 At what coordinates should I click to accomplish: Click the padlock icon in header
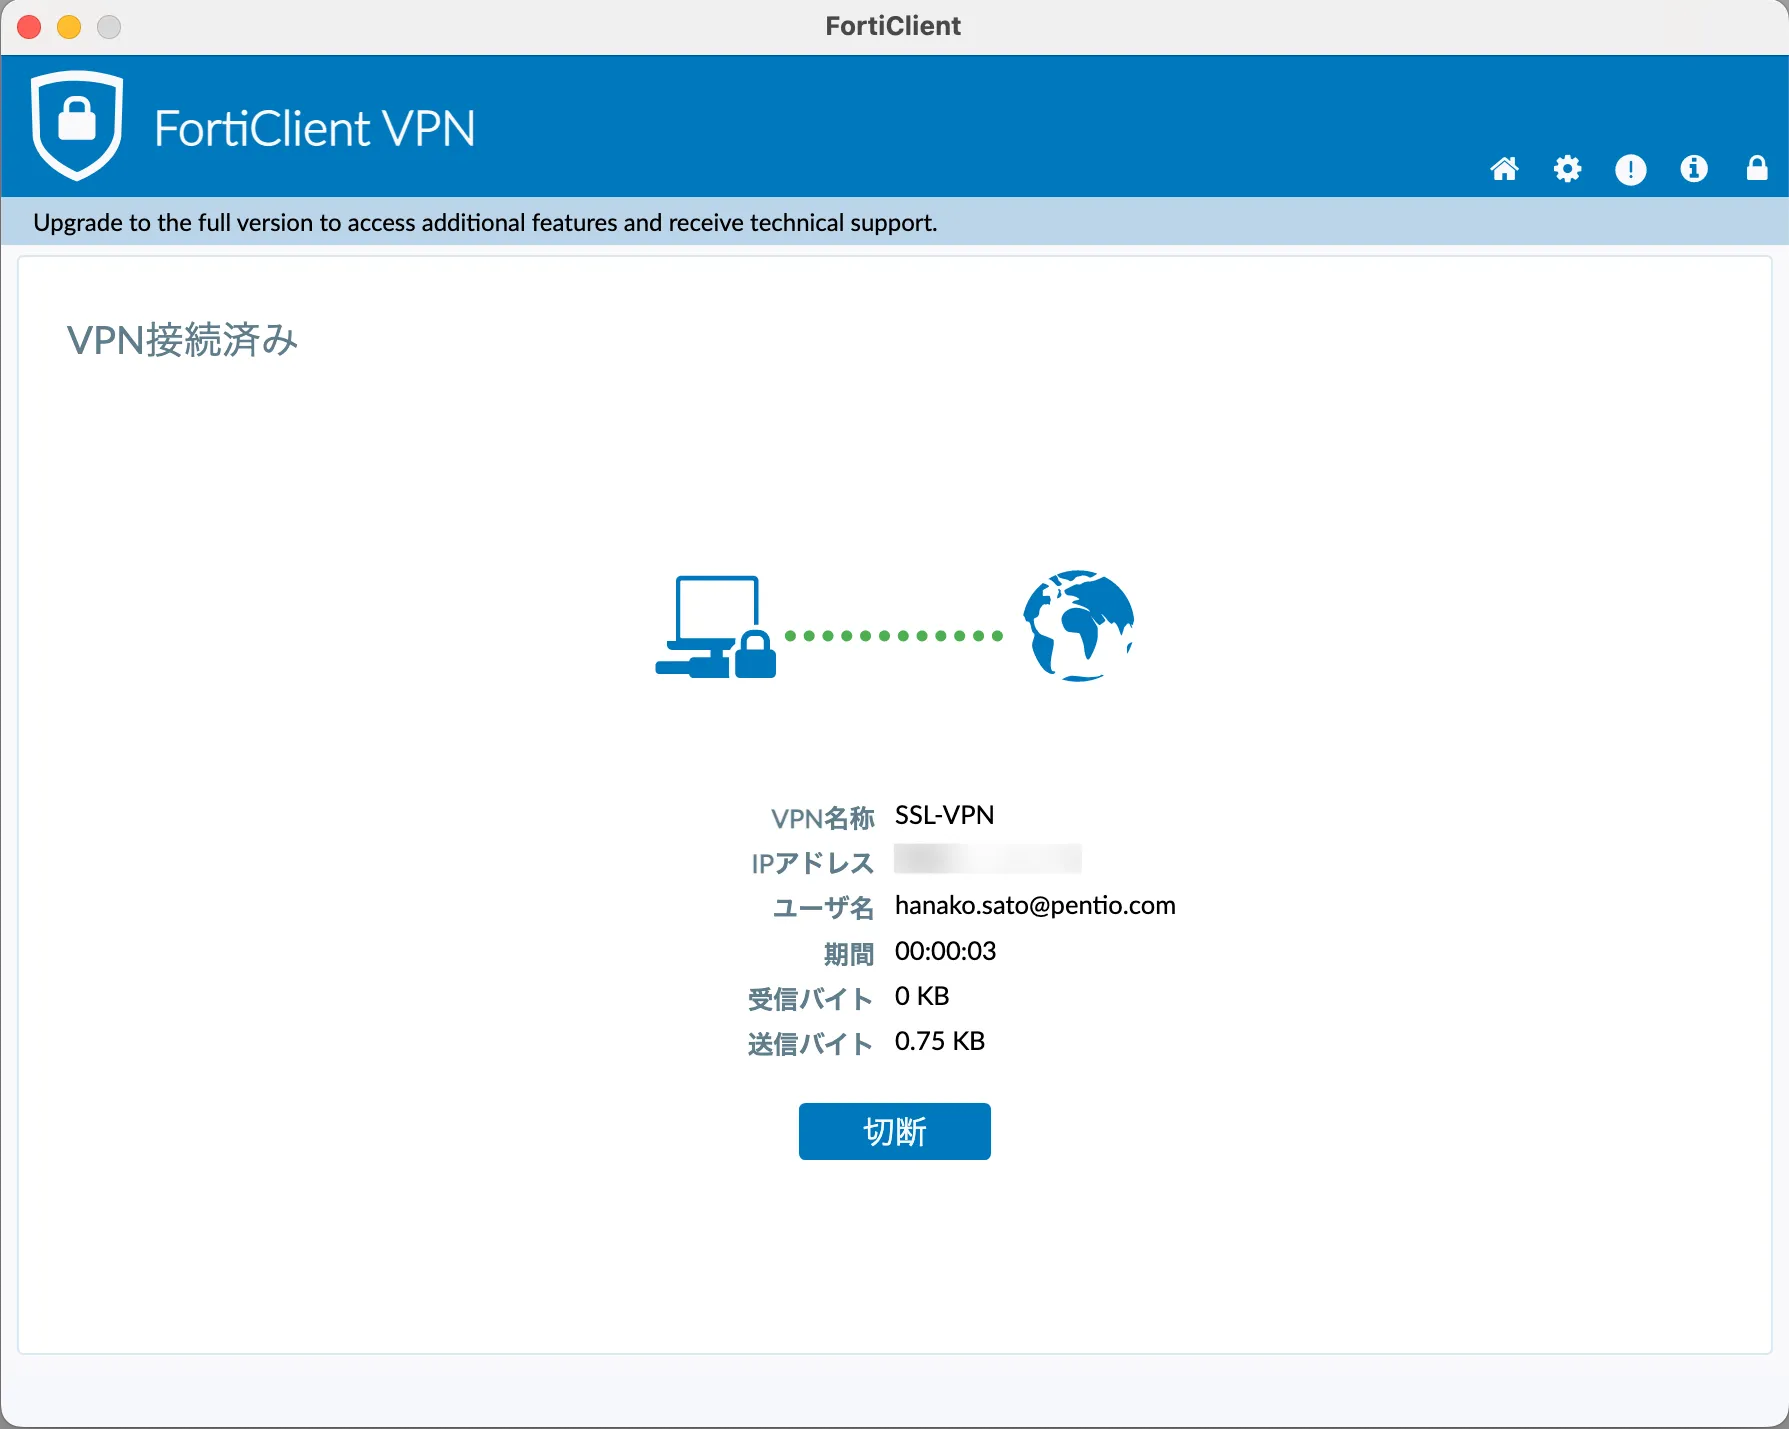[x=1756, y=168]
